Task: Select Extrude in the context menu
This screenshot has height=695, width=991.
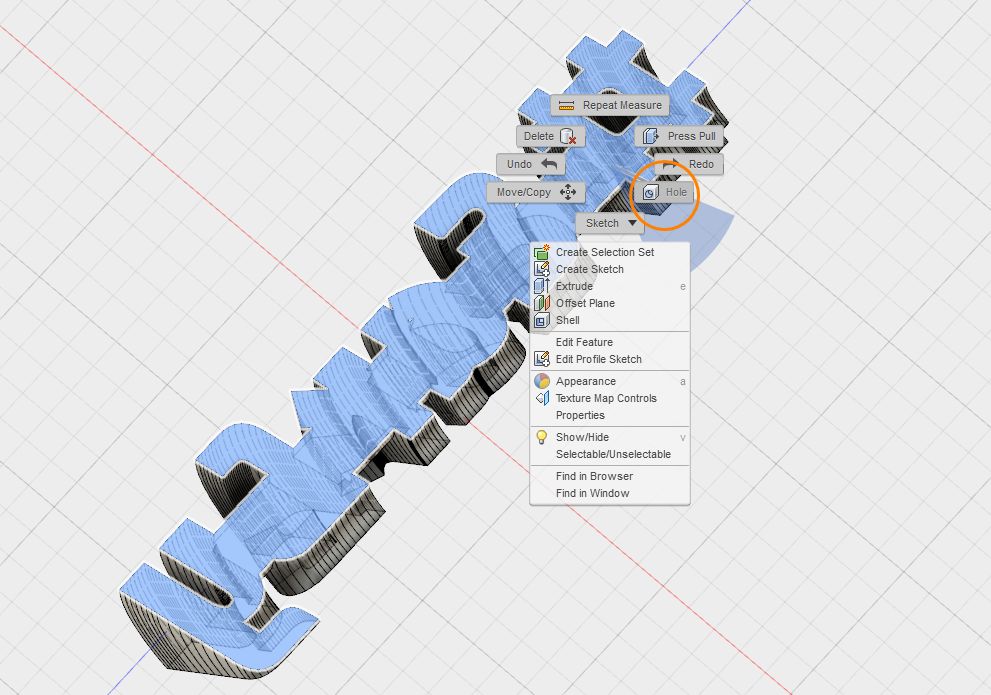Action: 574,286
